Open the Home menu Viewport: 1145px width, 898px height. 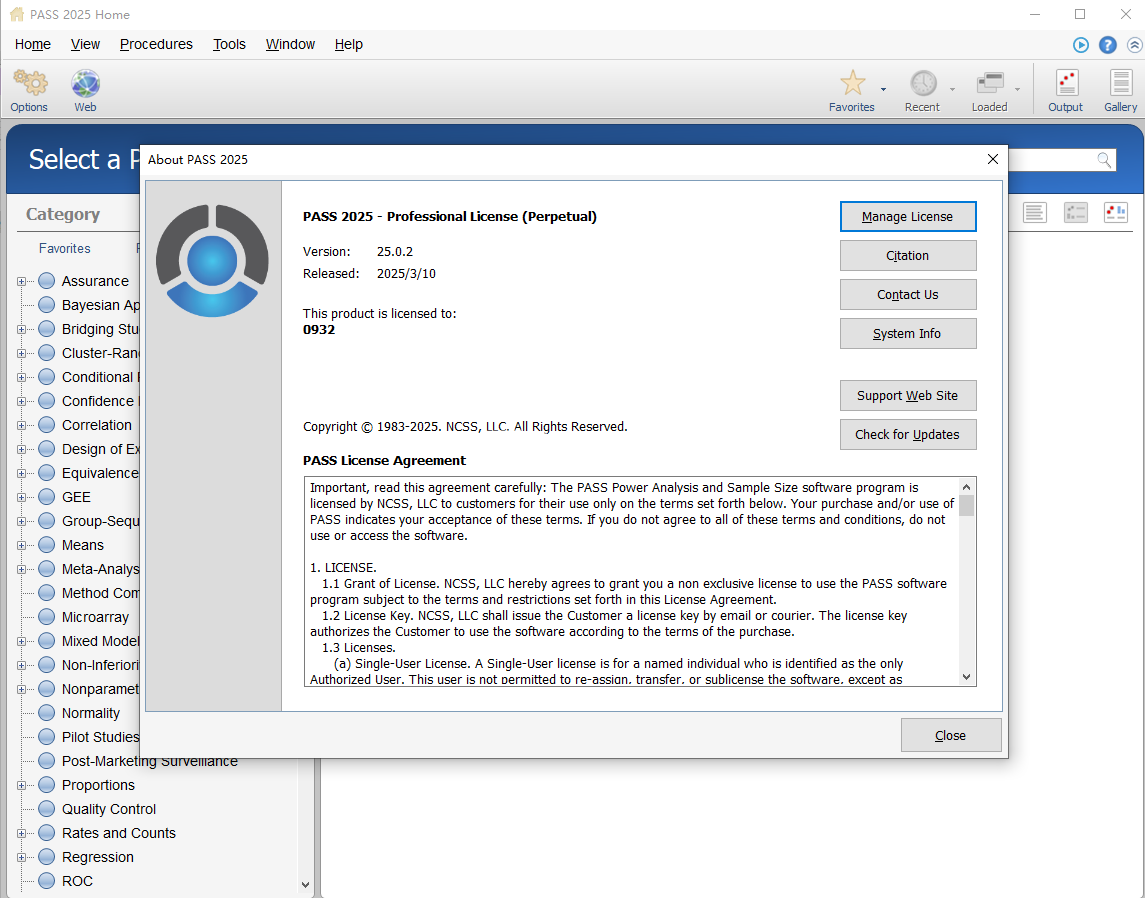[33, 45]
